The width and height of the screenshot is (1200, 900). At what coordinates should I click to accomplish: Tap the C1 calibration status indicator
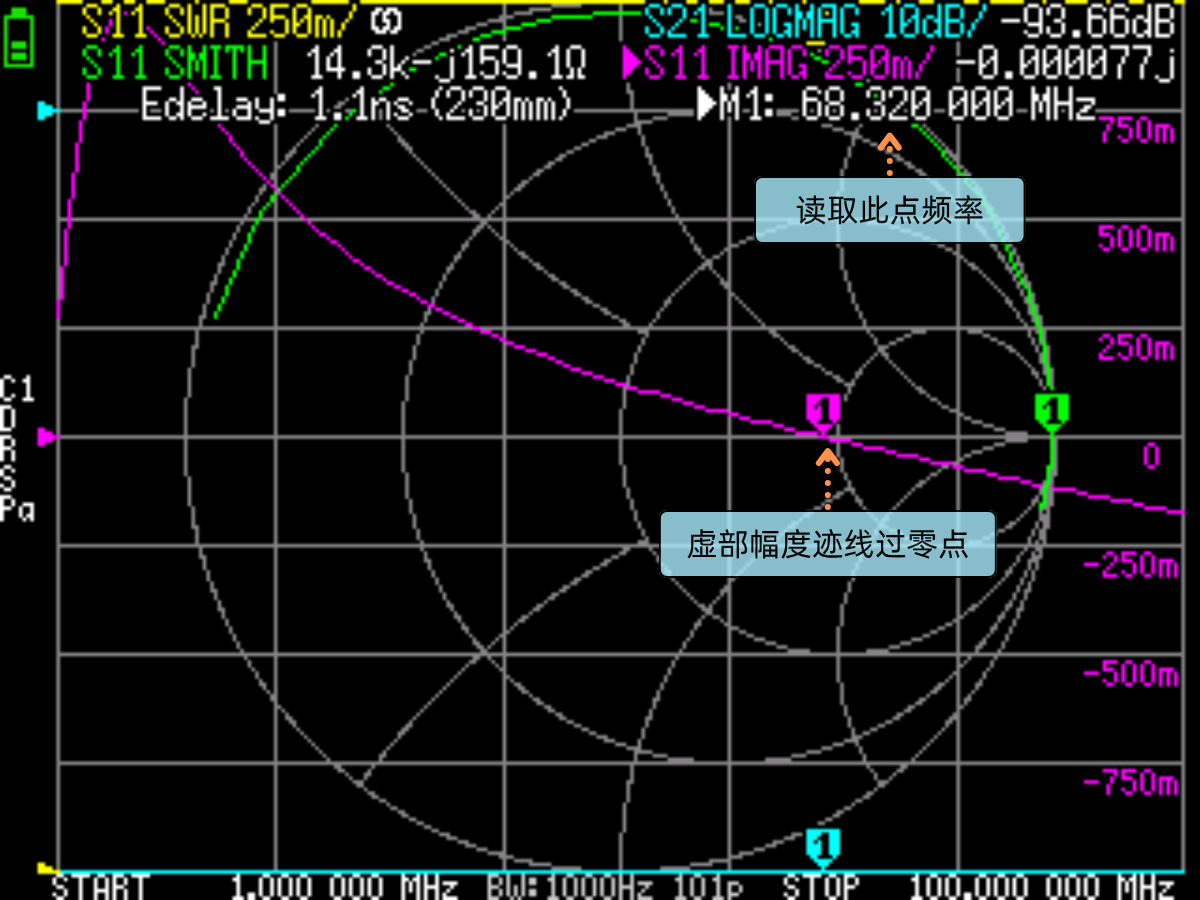point(17,389)
